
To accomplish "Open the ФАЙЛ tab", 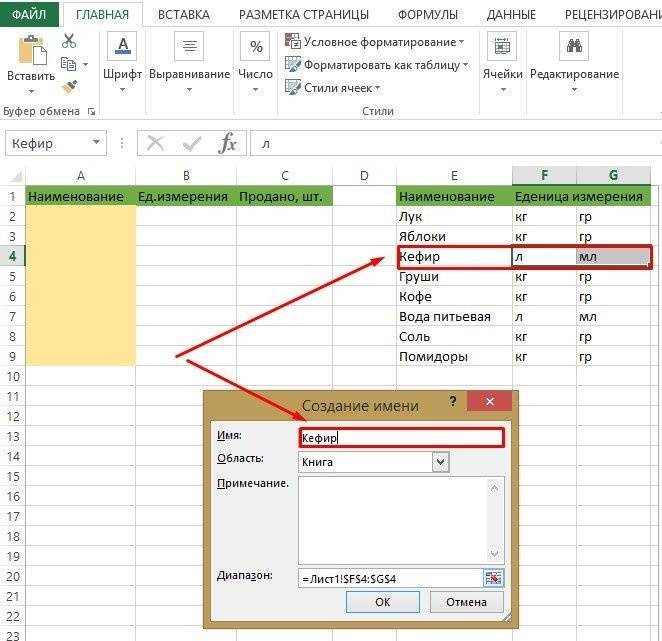I will click(x=29, y=14).
